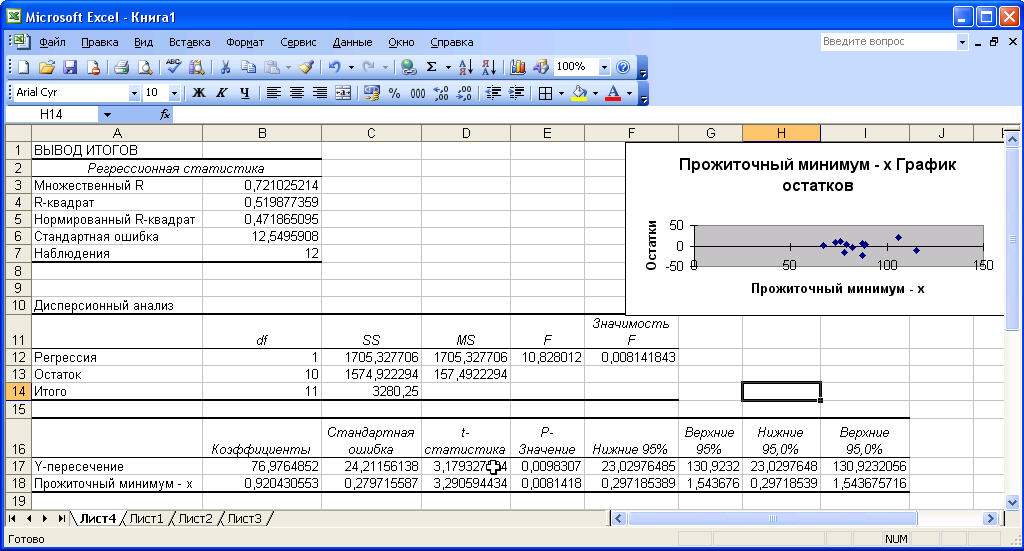Open the fill color dropdown arrow
Screen dimensions: 1024x551
tap(595, 93)
